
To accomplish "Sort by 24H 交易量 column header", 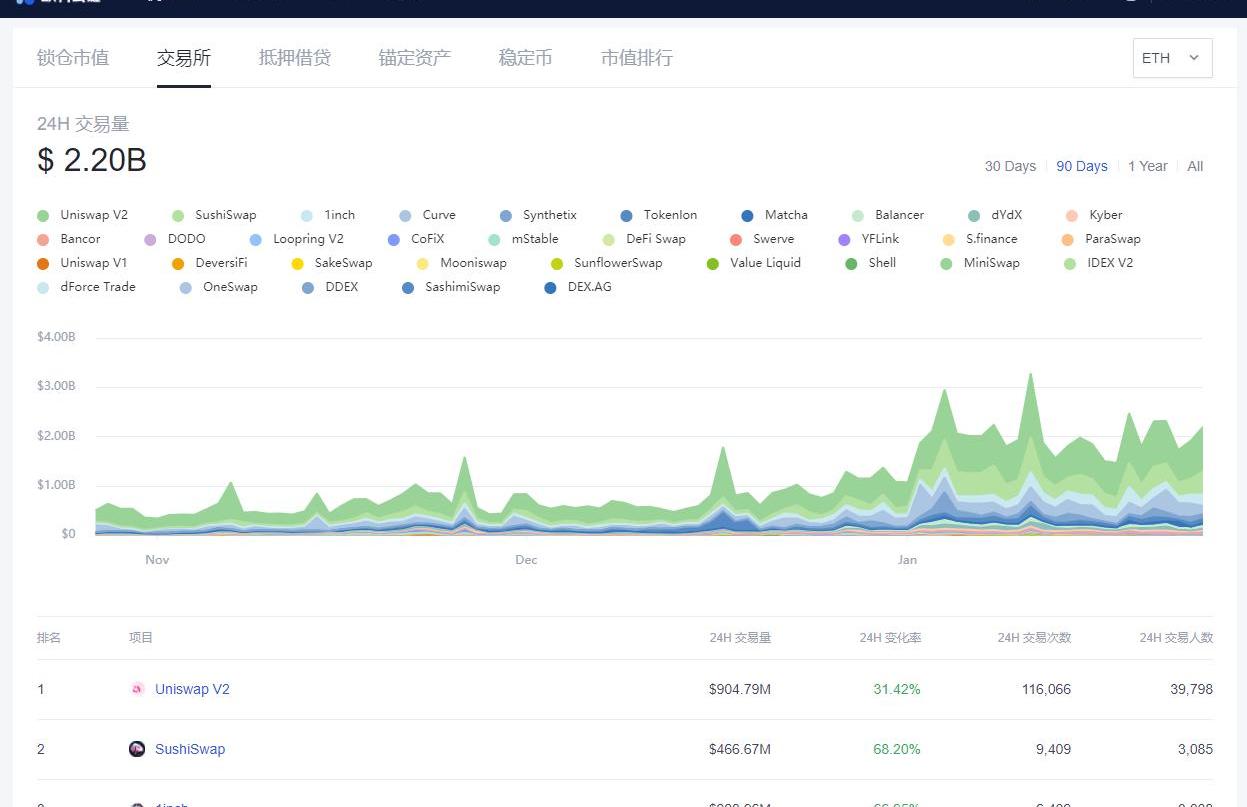I will [x=740, y=638].
